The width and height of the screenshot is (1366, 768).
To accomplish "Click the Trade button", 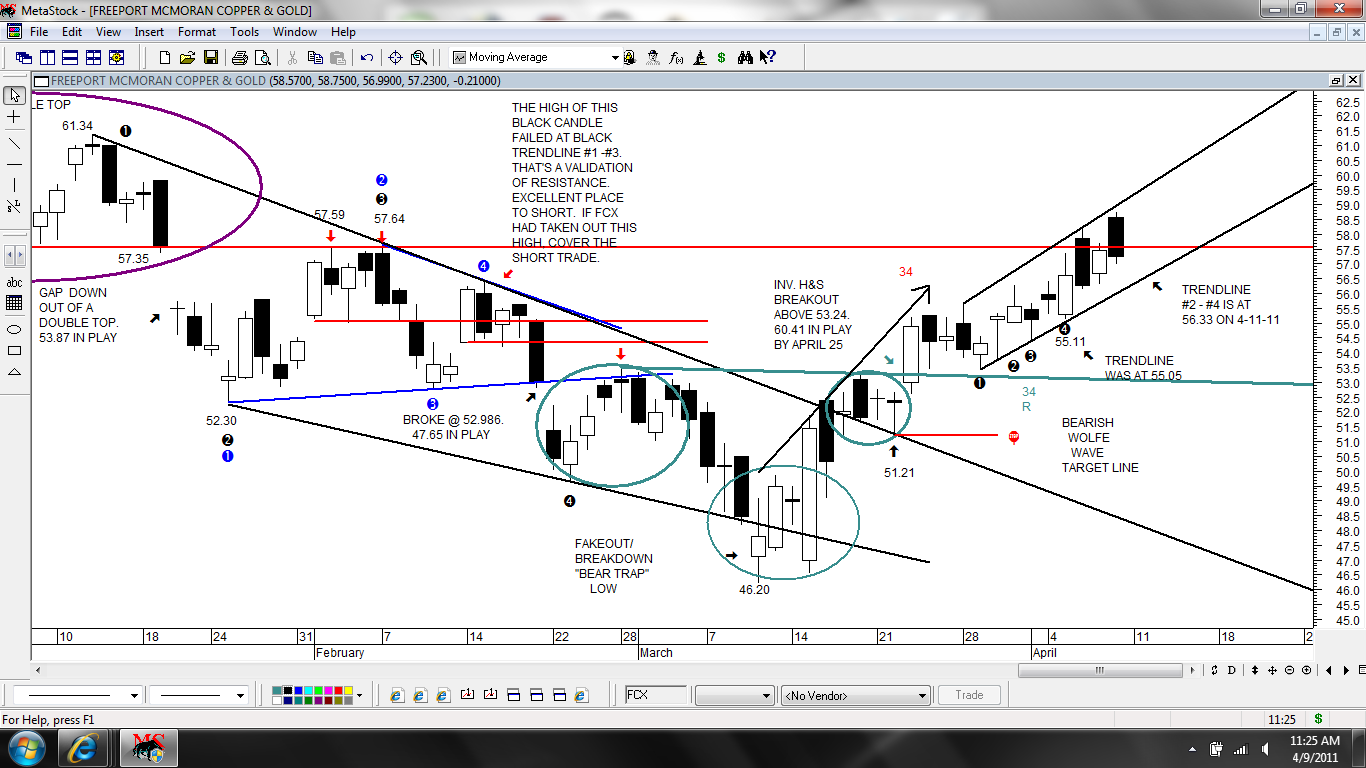I will pyautogui.click(x=969, y=695).
